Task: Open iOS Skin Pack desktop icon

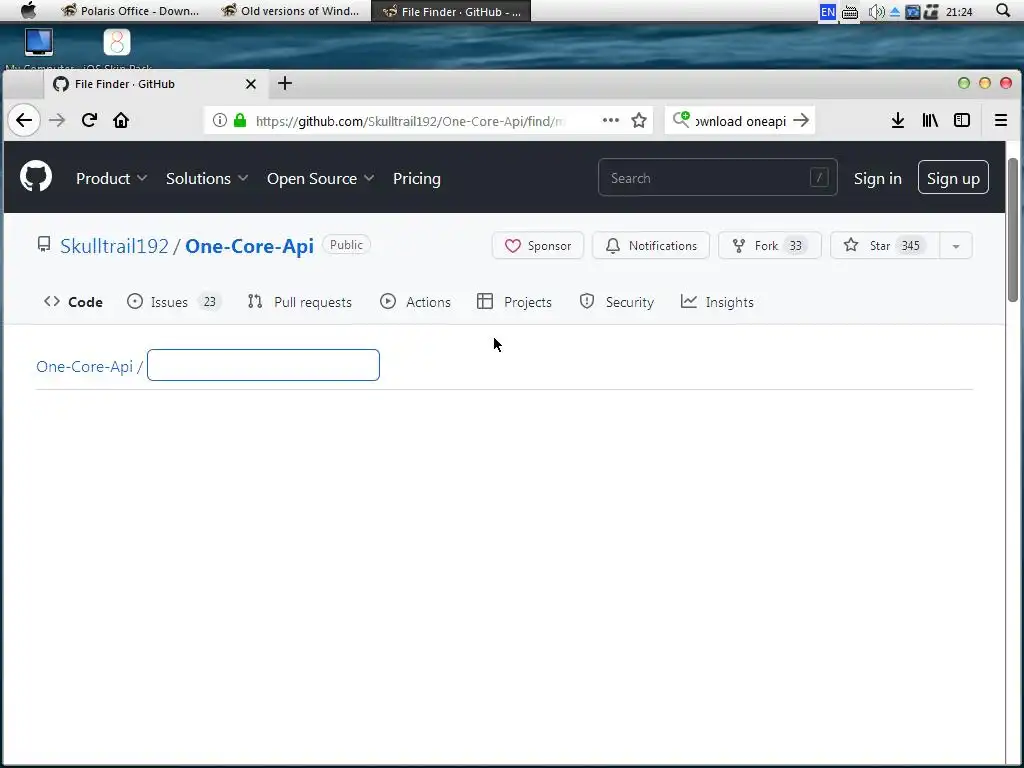Action: pyautogui.click(x=117, y=42)
